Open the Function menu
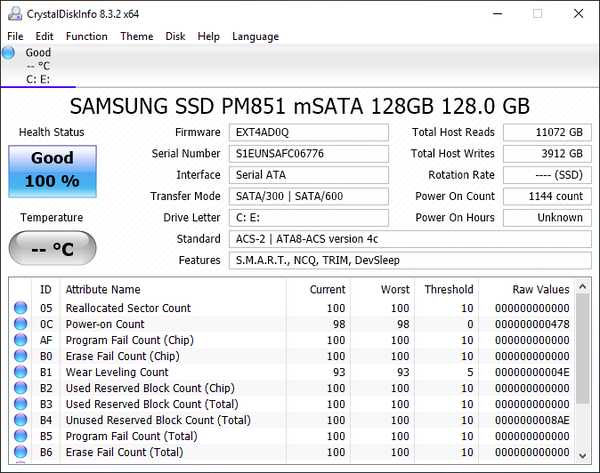 pyautogui.click(x=86, y=36)
